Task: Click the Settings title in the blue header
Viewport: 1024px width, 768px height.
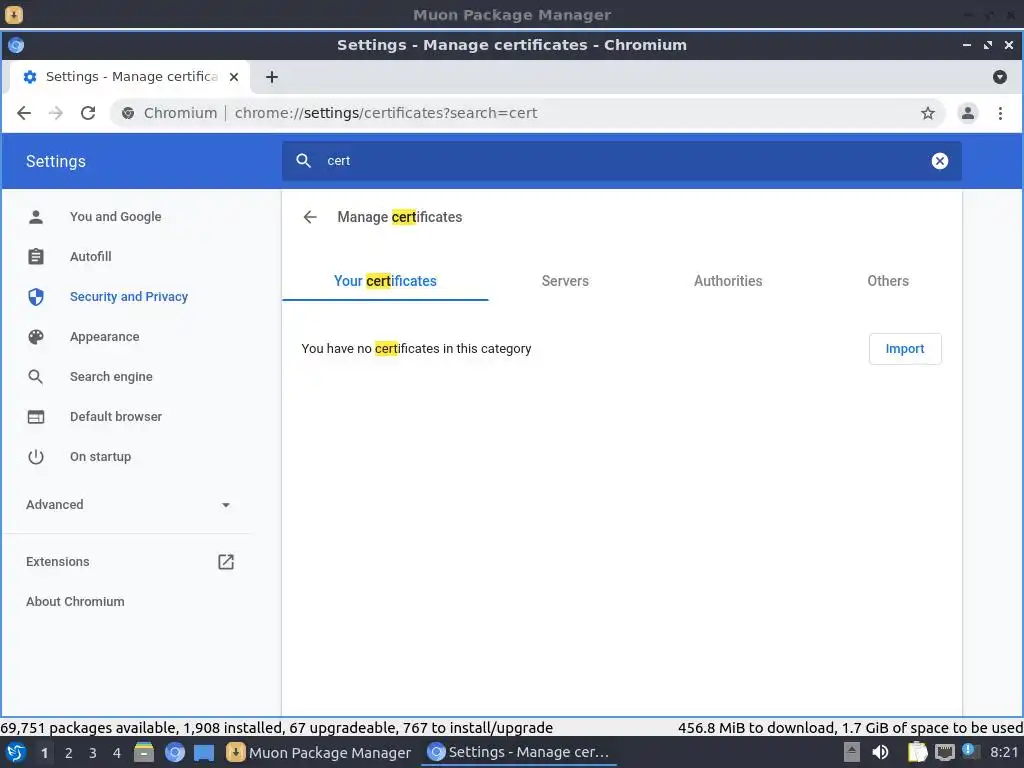Action: pos(56,161)
